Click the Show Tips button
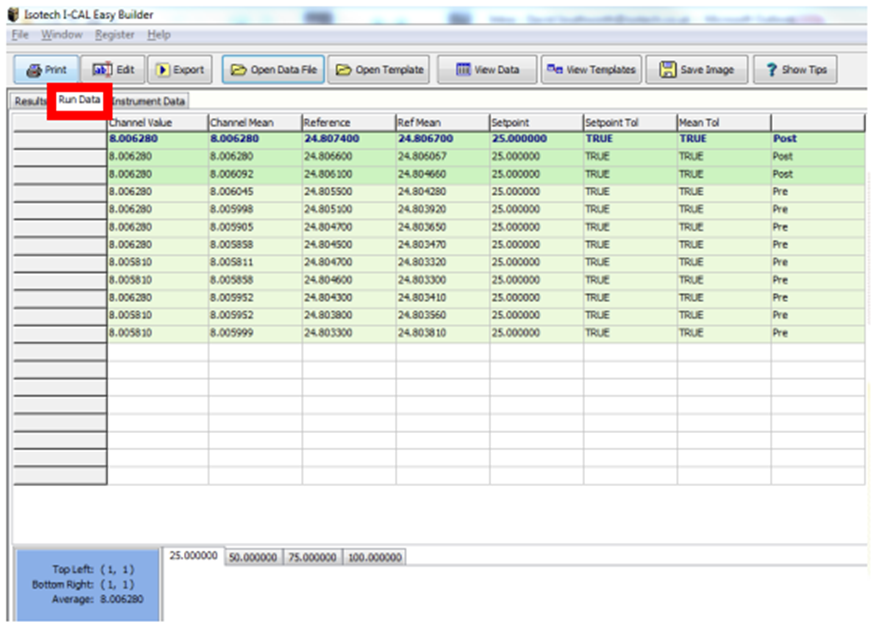This screenshot has width=872, height=623. pos(795,70)
